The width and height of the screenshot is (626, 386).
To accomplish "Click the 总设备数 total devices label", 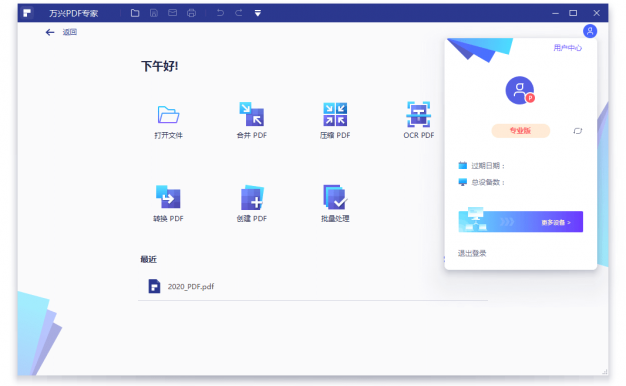I will point(488,182).
